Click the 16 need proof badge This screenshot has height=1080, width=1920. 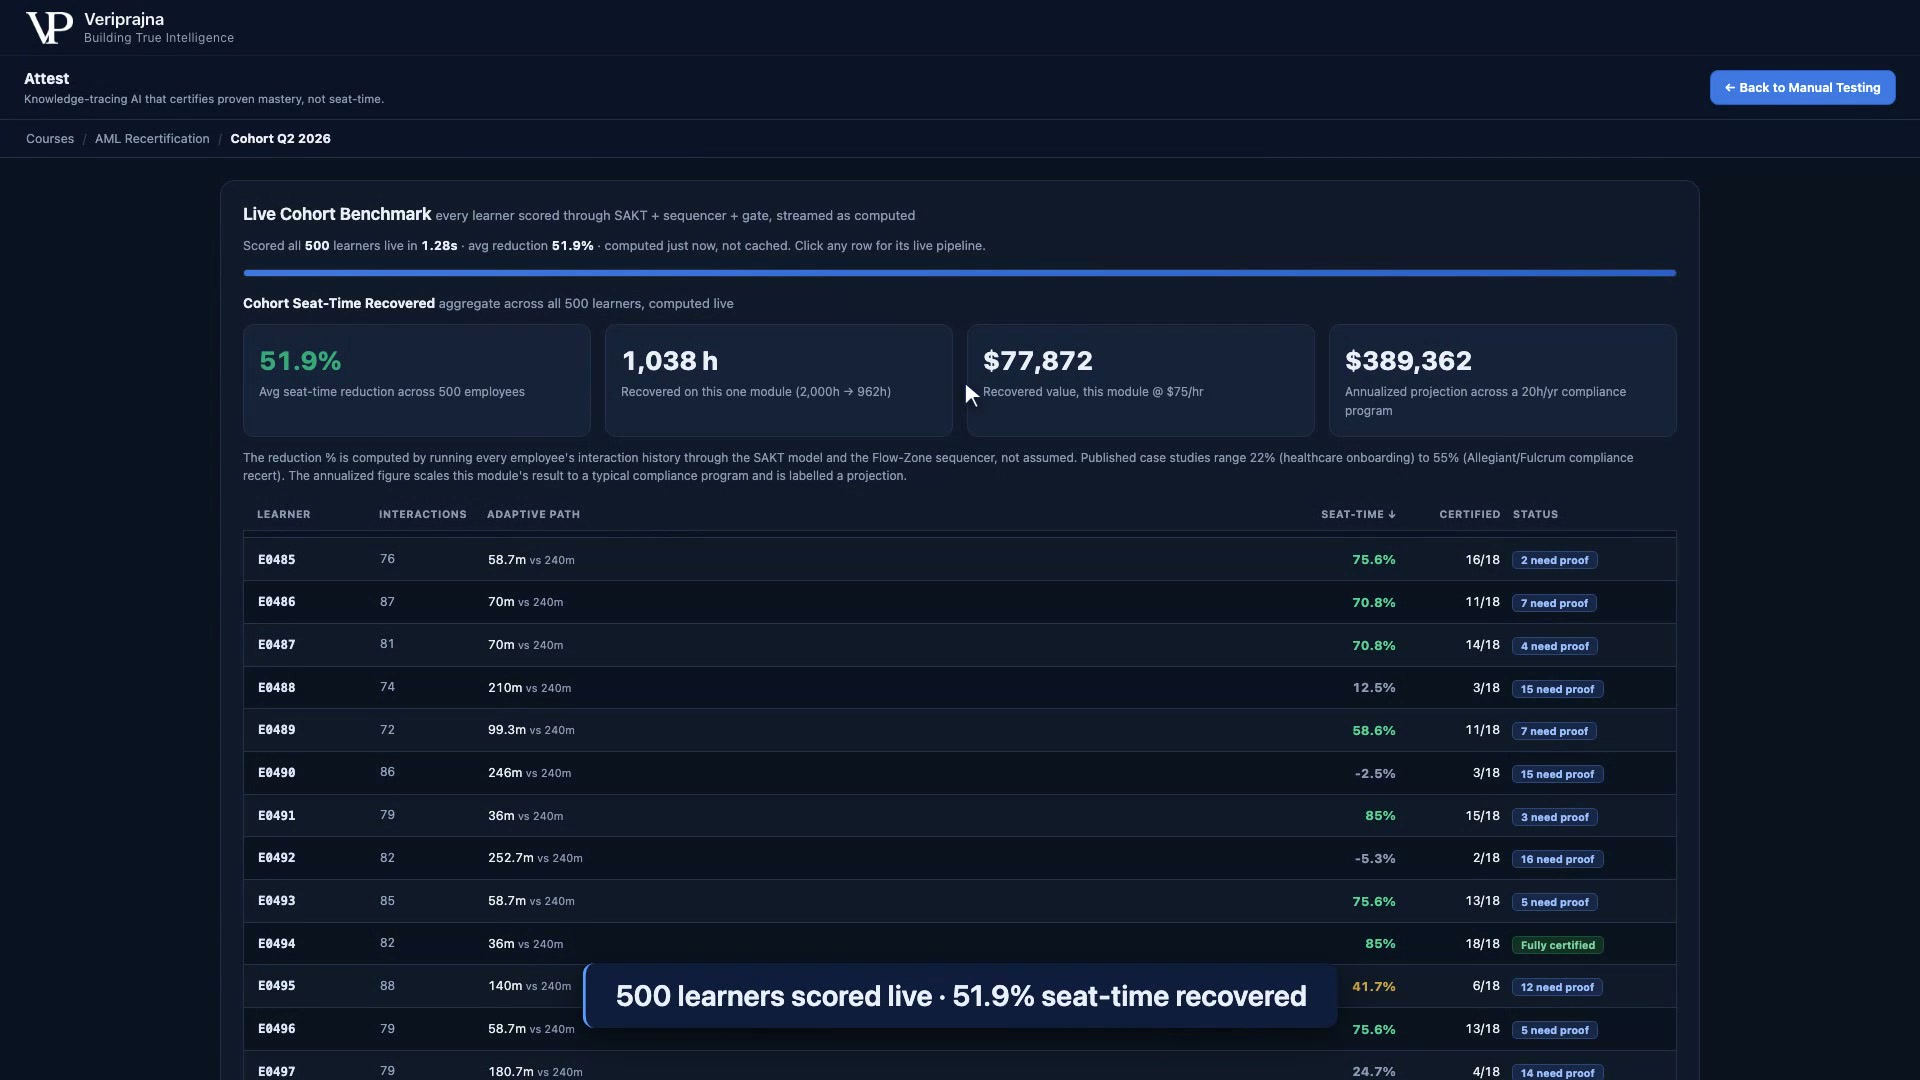[1557, 859]
